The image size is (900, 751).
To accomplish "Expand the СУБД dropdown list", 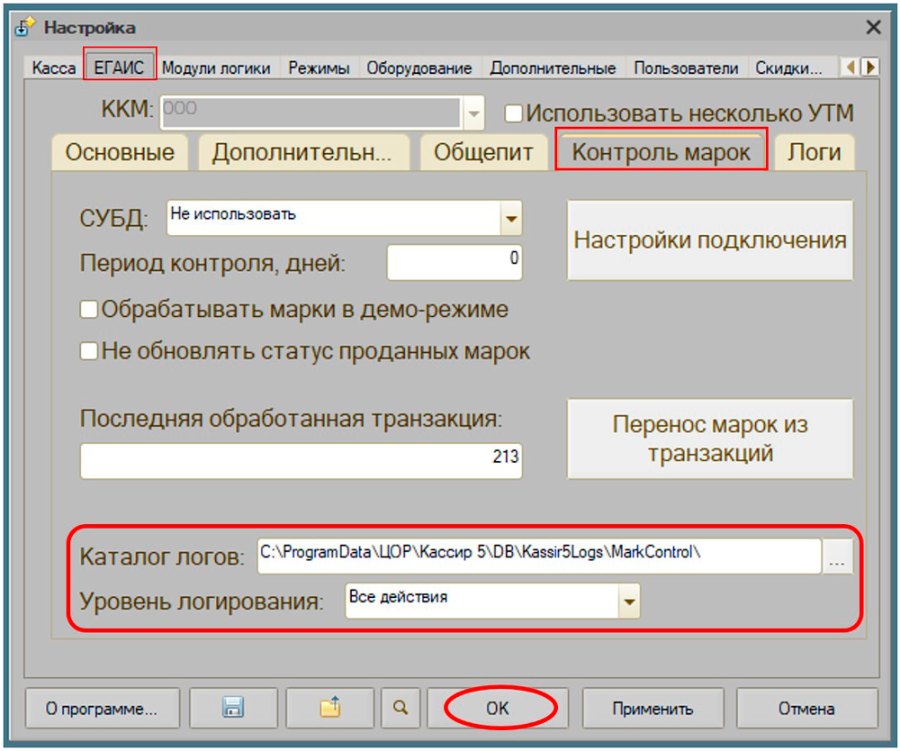I will 511,218.
